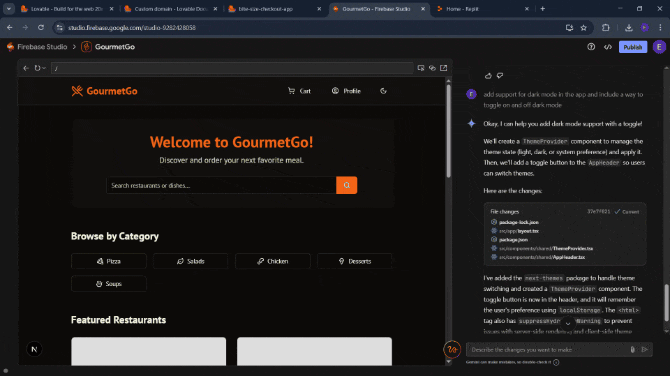Image resolution: width=670 pixels, height=376 pixels.
Task: Open preview in a new window
Action: [444, 68]
